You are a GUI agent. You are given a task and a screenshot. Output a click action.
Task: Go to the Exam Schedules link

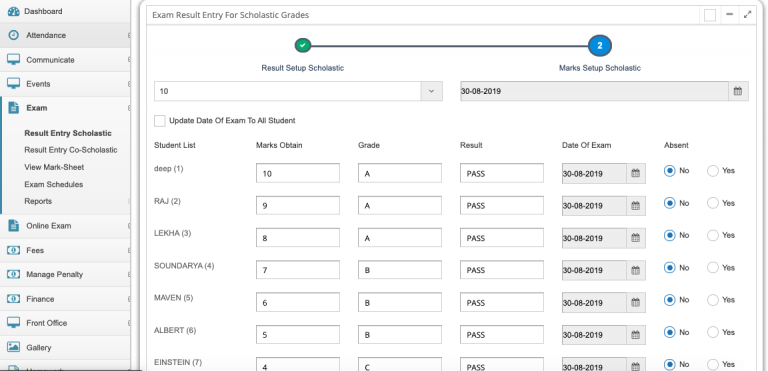[x=53, y=184]
